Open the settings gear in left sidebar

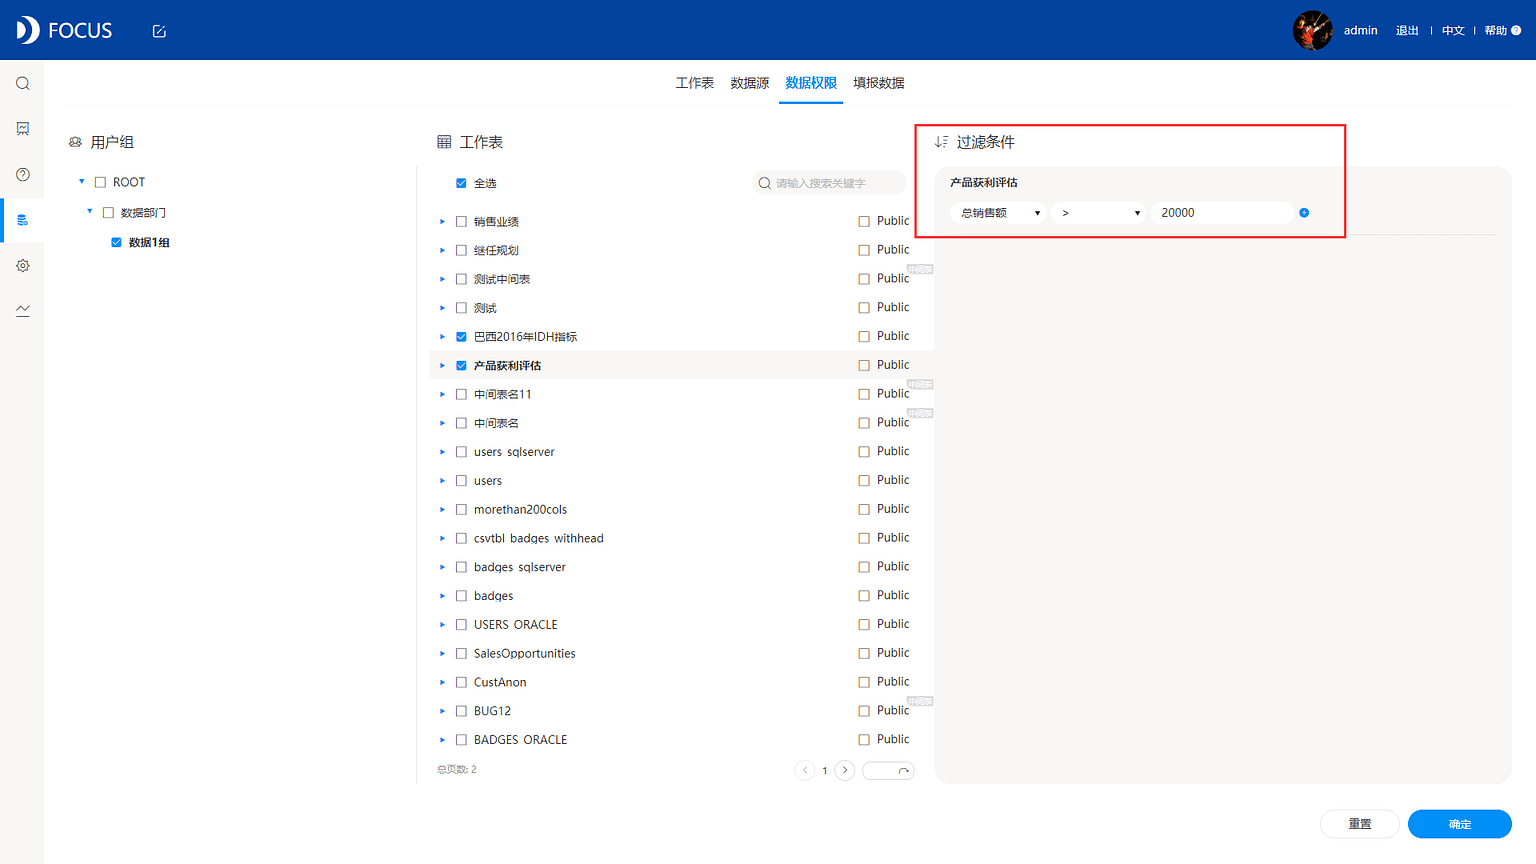point(22,265)
